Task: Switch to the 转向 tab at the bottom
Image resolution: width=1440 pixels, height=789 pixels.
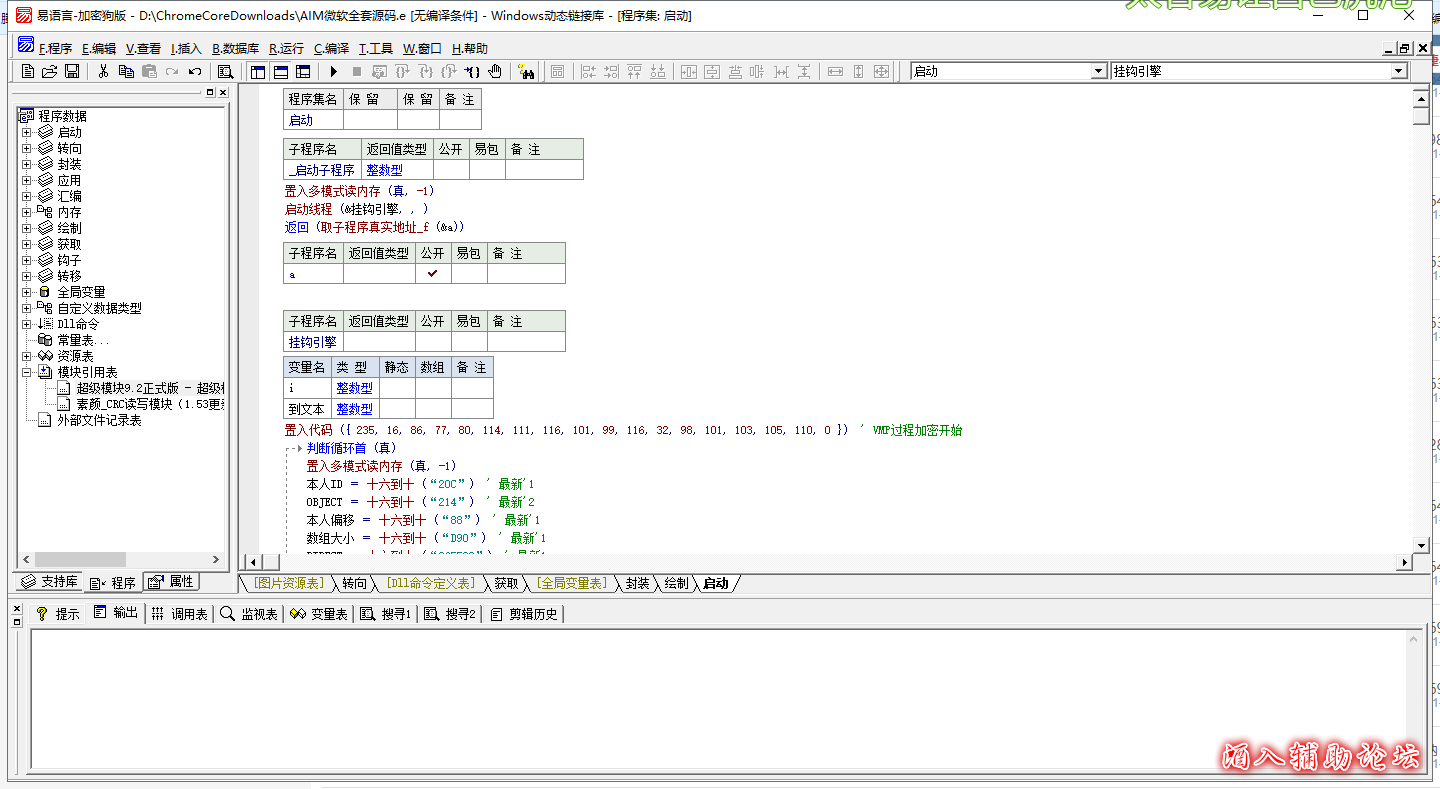Action: pyautogui.click(x=352, y=583)
